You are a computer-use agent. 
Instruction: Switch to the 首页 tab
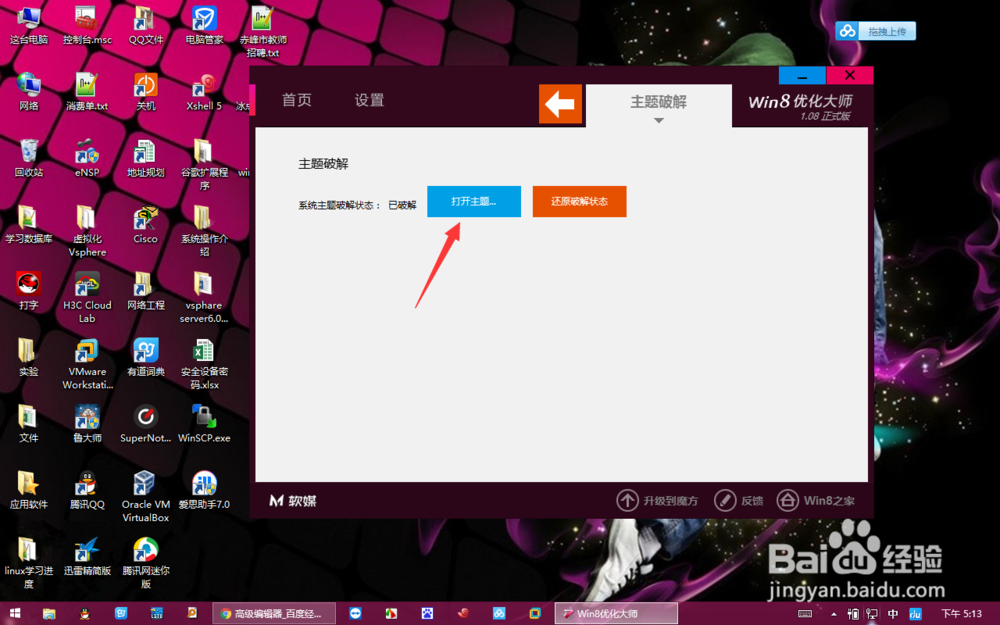[296, 100]
